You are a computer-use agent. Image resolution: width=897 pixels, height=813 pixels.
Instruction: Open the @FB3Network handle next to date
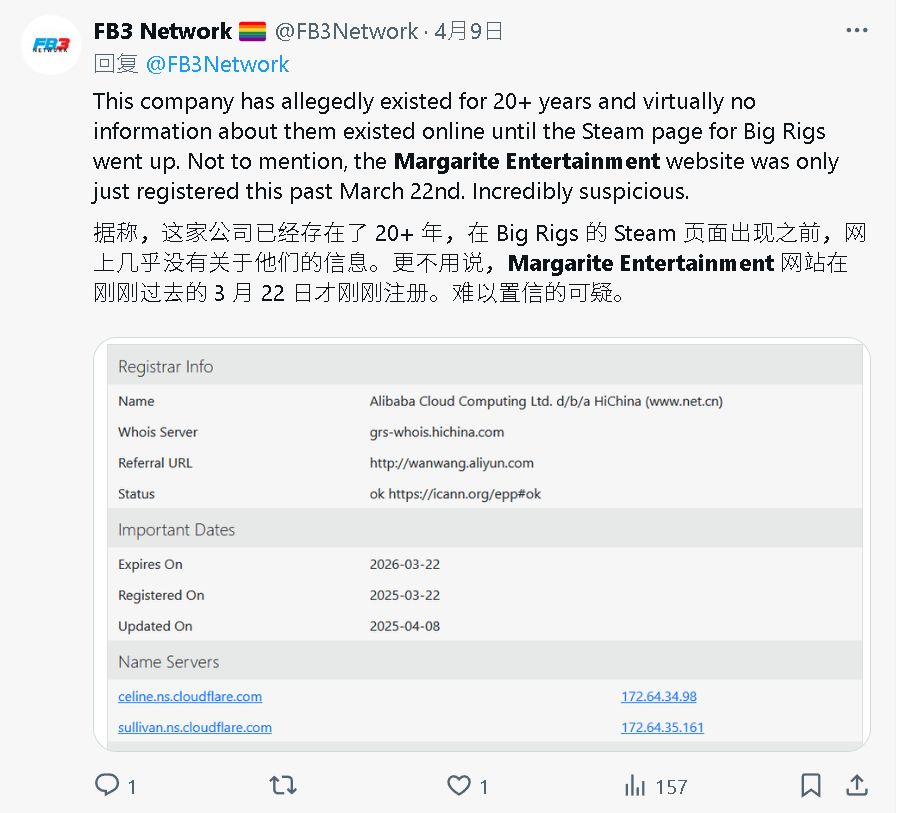[346, 31]
